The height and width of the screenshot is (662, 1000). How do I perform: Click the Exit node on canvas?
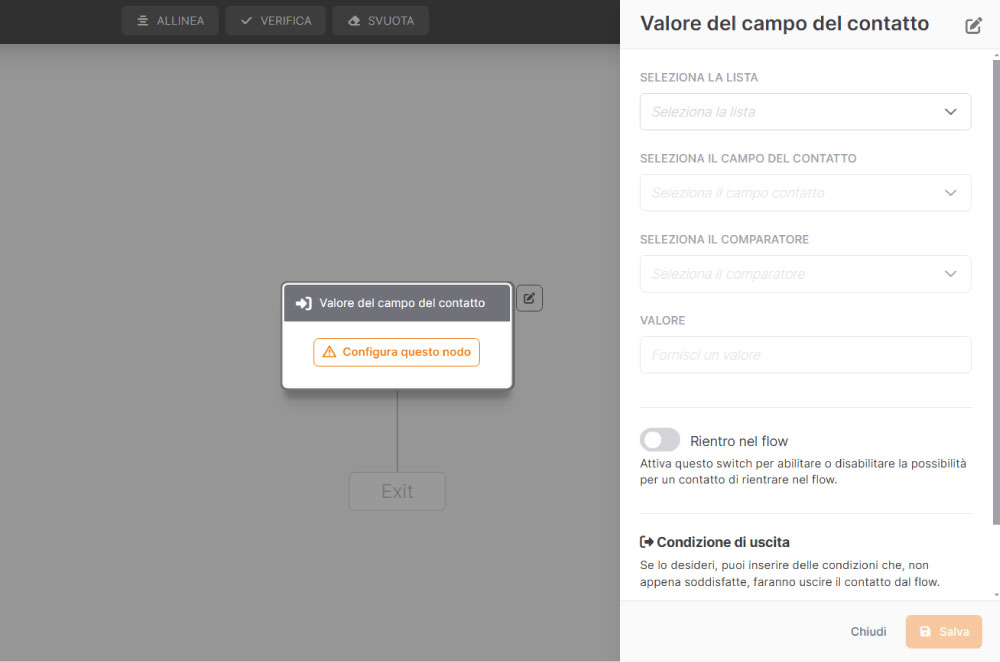(x=397, y=491)
